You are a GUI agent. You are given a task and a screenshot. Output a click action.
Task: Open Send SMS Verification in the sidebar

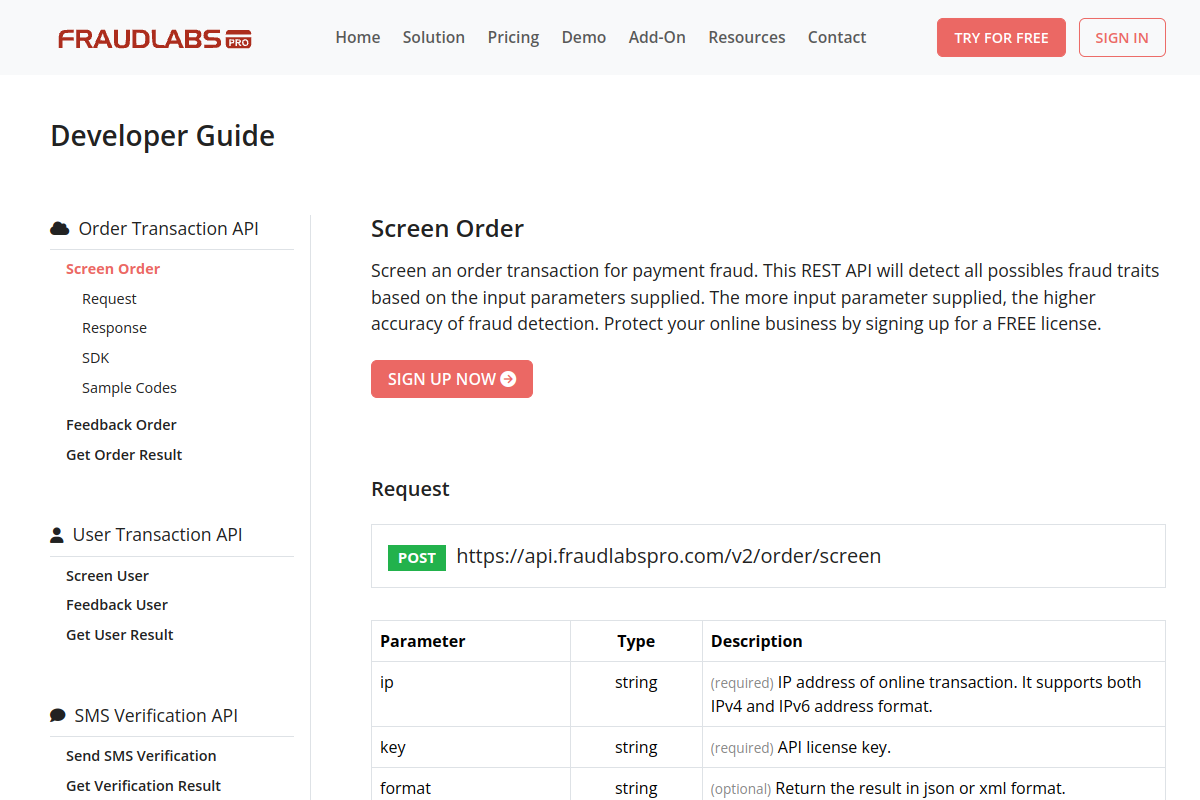click(x=141, y=756)
